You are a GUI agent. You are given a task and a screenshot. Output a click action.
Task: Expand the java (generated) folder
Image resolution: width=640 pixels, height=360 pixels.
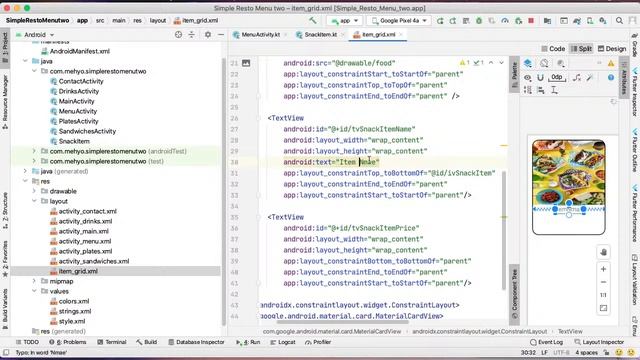25,171
